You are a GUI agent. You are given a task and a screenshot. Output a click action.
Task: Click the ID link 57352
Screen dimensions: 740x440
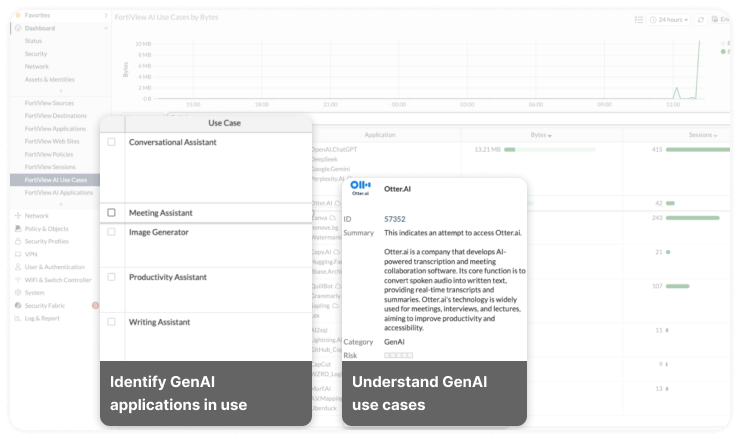(x=395, y=219)
